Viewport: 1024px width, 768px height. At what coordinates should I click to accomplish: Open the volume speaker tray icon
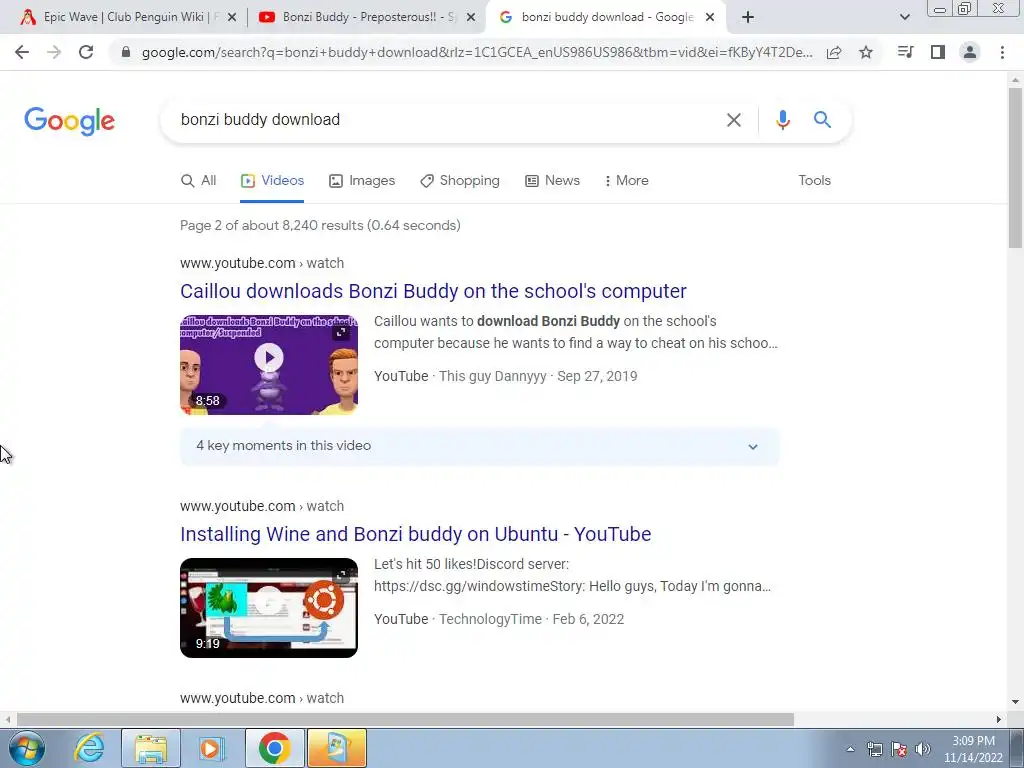[923, 749]
